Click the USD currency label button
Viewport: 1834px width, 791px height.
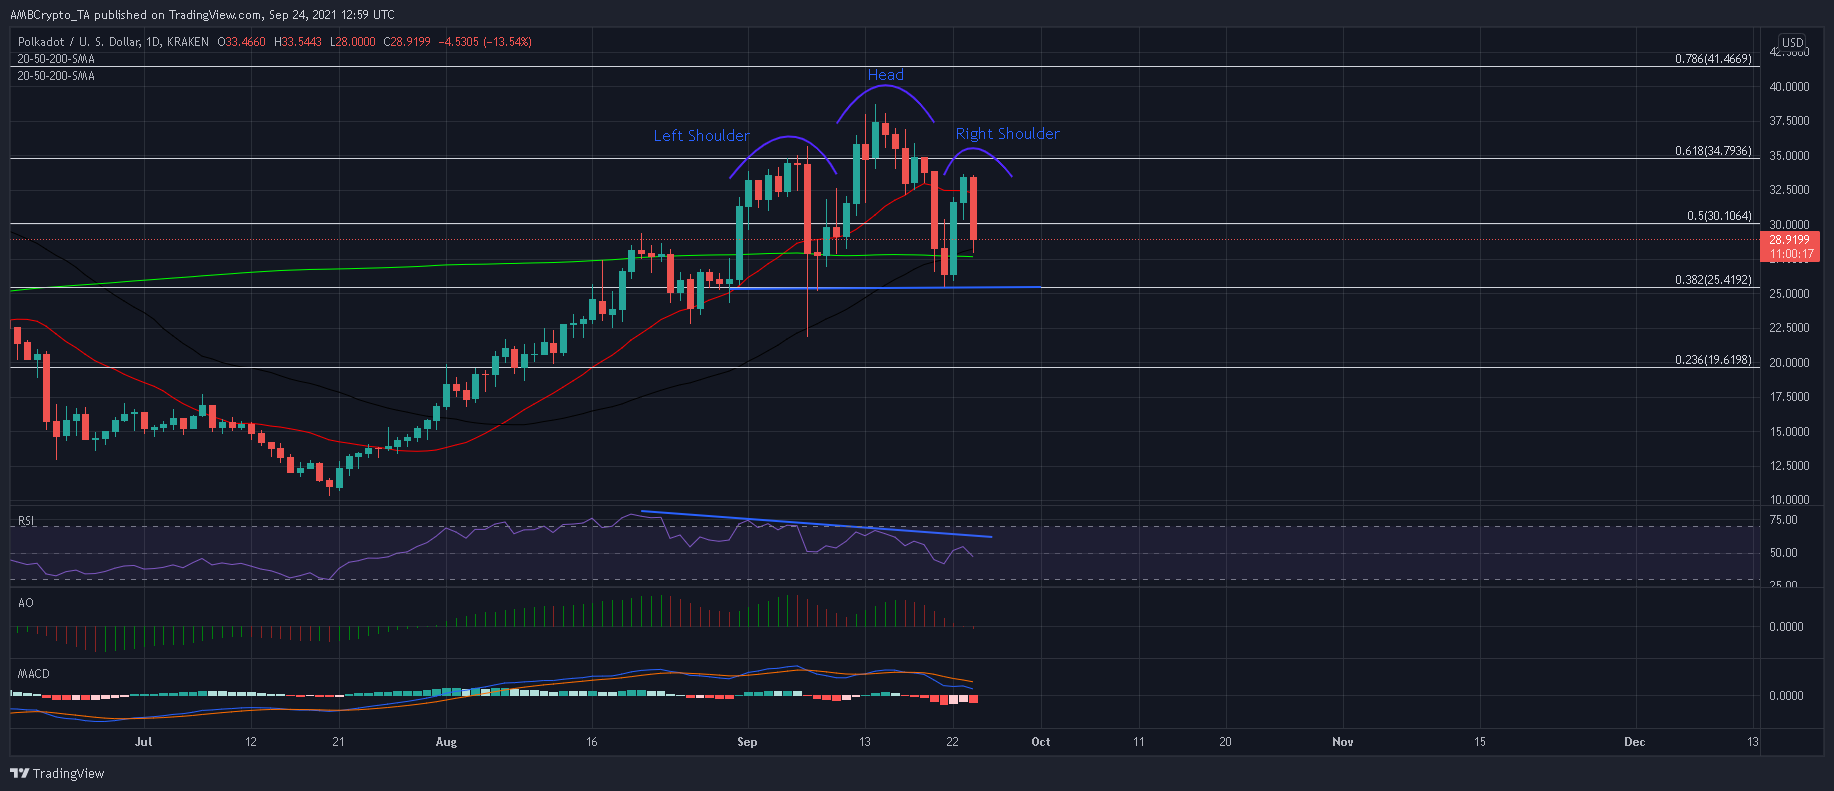point(1792,43)
